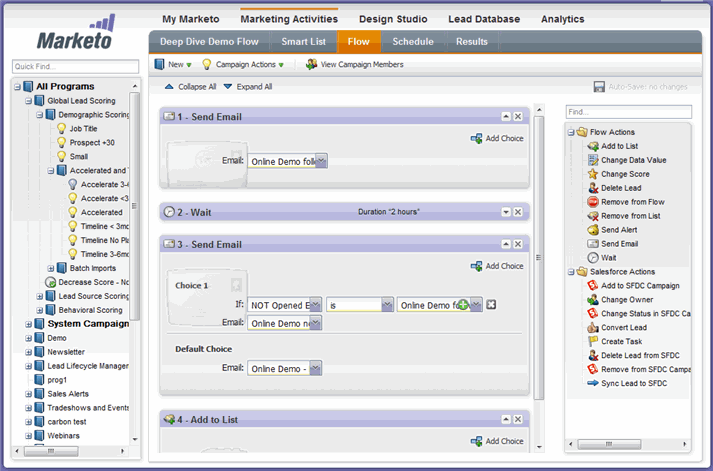Collapse the Demographic Scoring tree node
The image size is (713, 471).
tap(37, 115)
